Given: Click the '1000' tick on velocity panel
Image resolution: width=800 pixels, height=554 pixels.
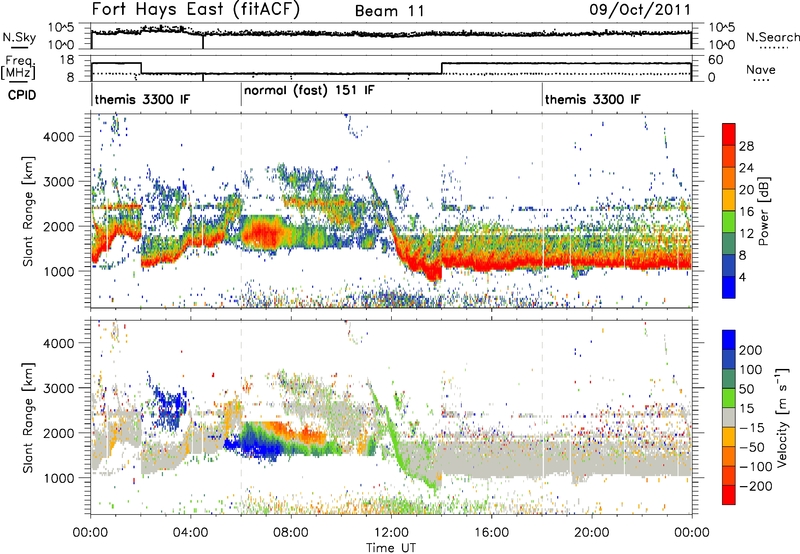Looking at the screenshot, I should pyautogui.click(x=59, y=478).
